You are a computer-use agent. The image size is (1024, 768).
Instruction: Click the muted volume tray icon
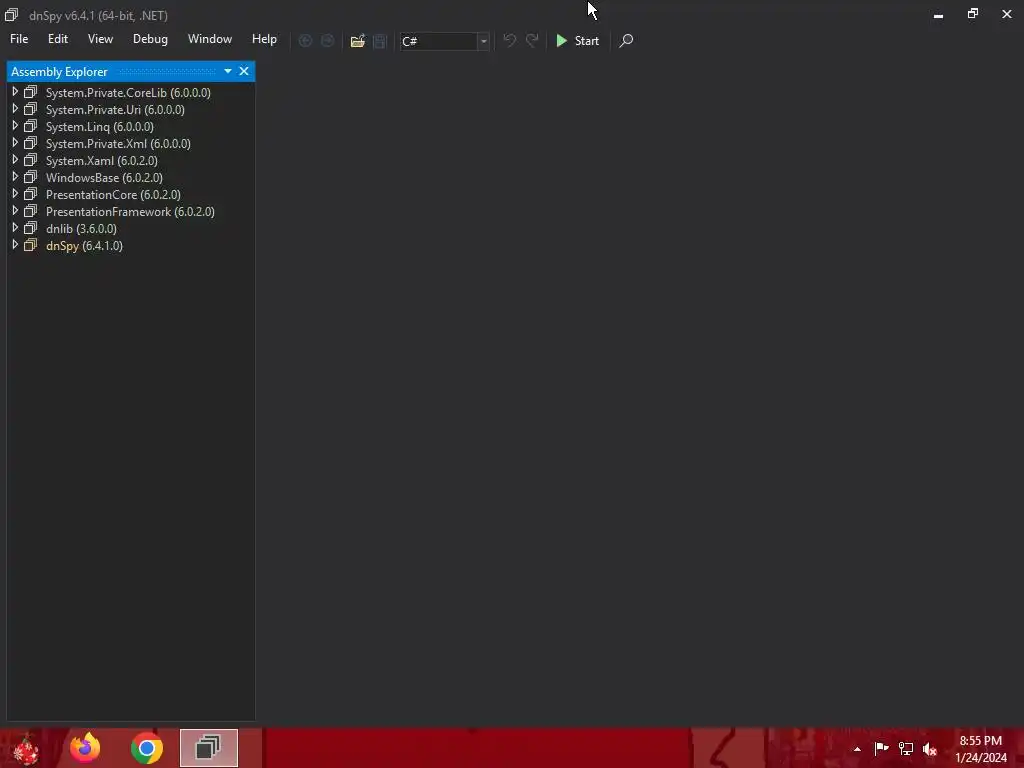point(930,749)
